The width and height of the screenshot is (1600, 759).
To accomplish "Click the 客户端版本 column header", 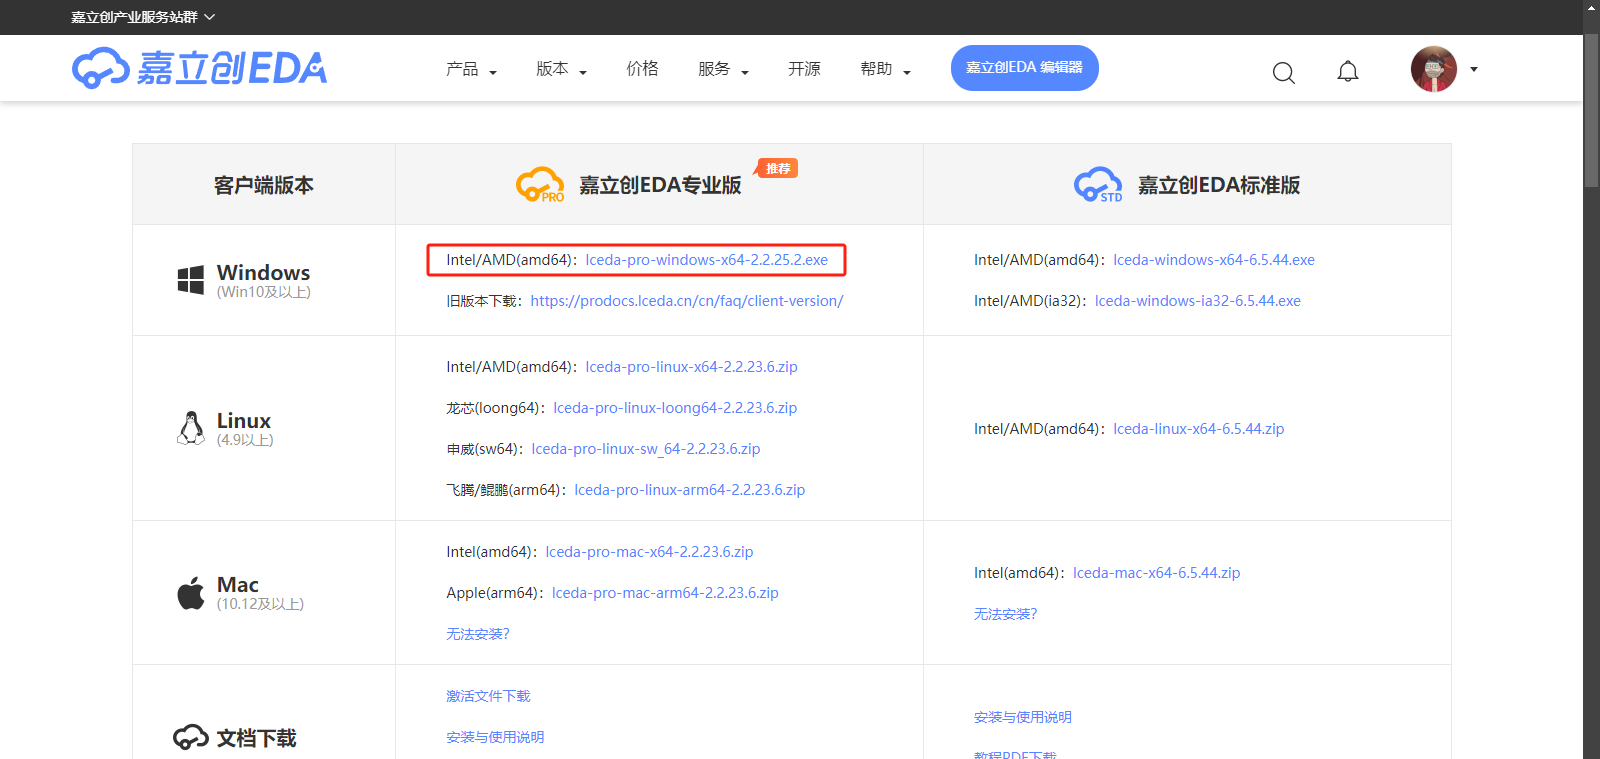I will [x=264, y=185].
